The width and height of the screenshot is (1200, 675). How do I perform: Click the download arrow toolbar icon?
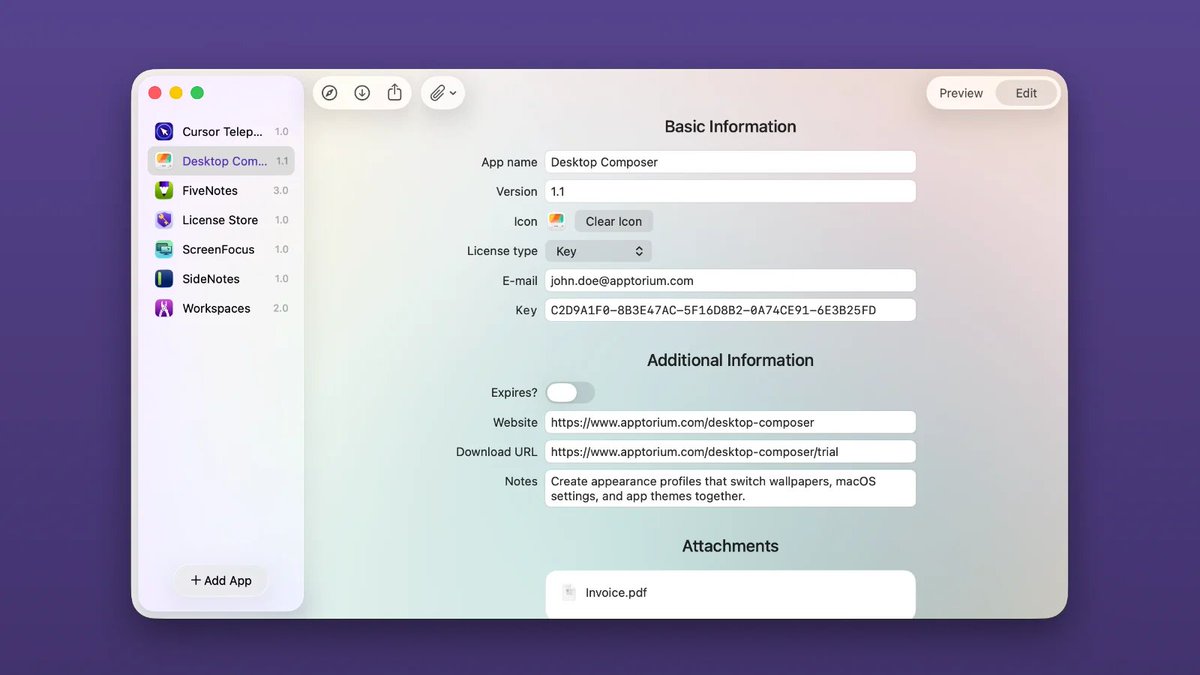[362, 93]
